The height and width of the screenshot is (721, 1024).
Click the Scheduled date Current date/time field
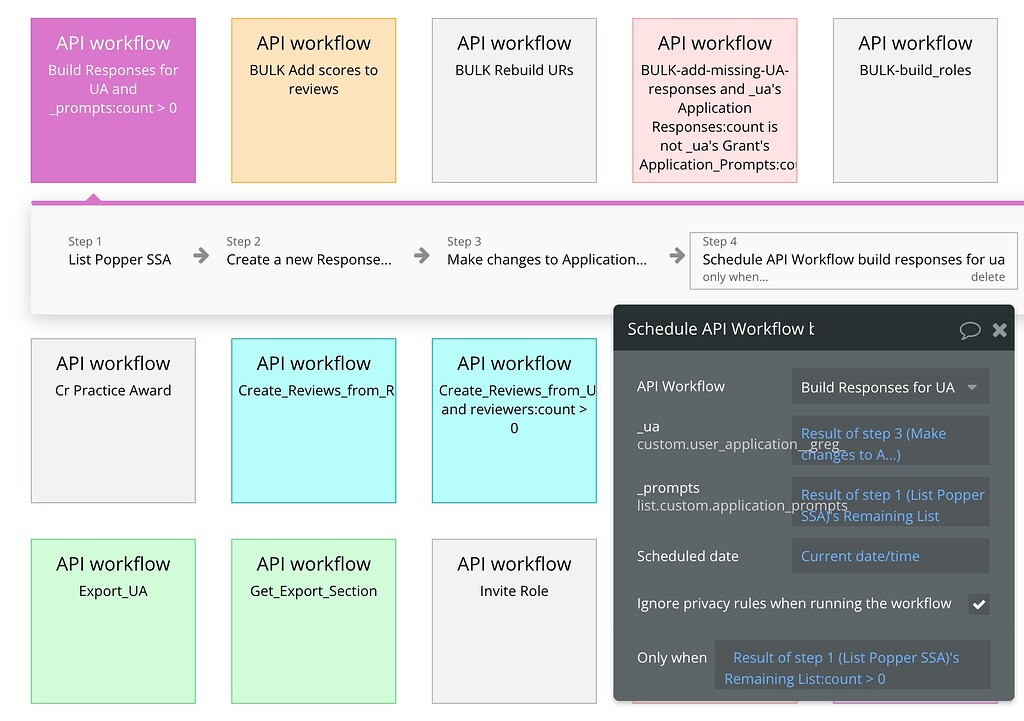coord(889,556)
